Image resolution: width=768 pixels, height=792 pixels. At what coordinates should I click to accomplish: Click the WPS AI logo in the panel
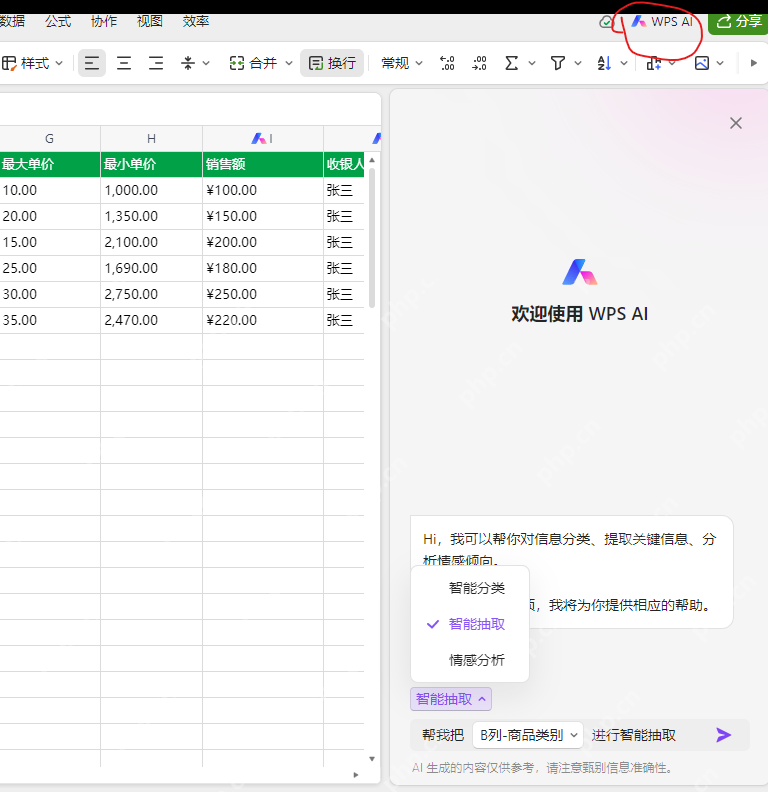tap(580, 272)
